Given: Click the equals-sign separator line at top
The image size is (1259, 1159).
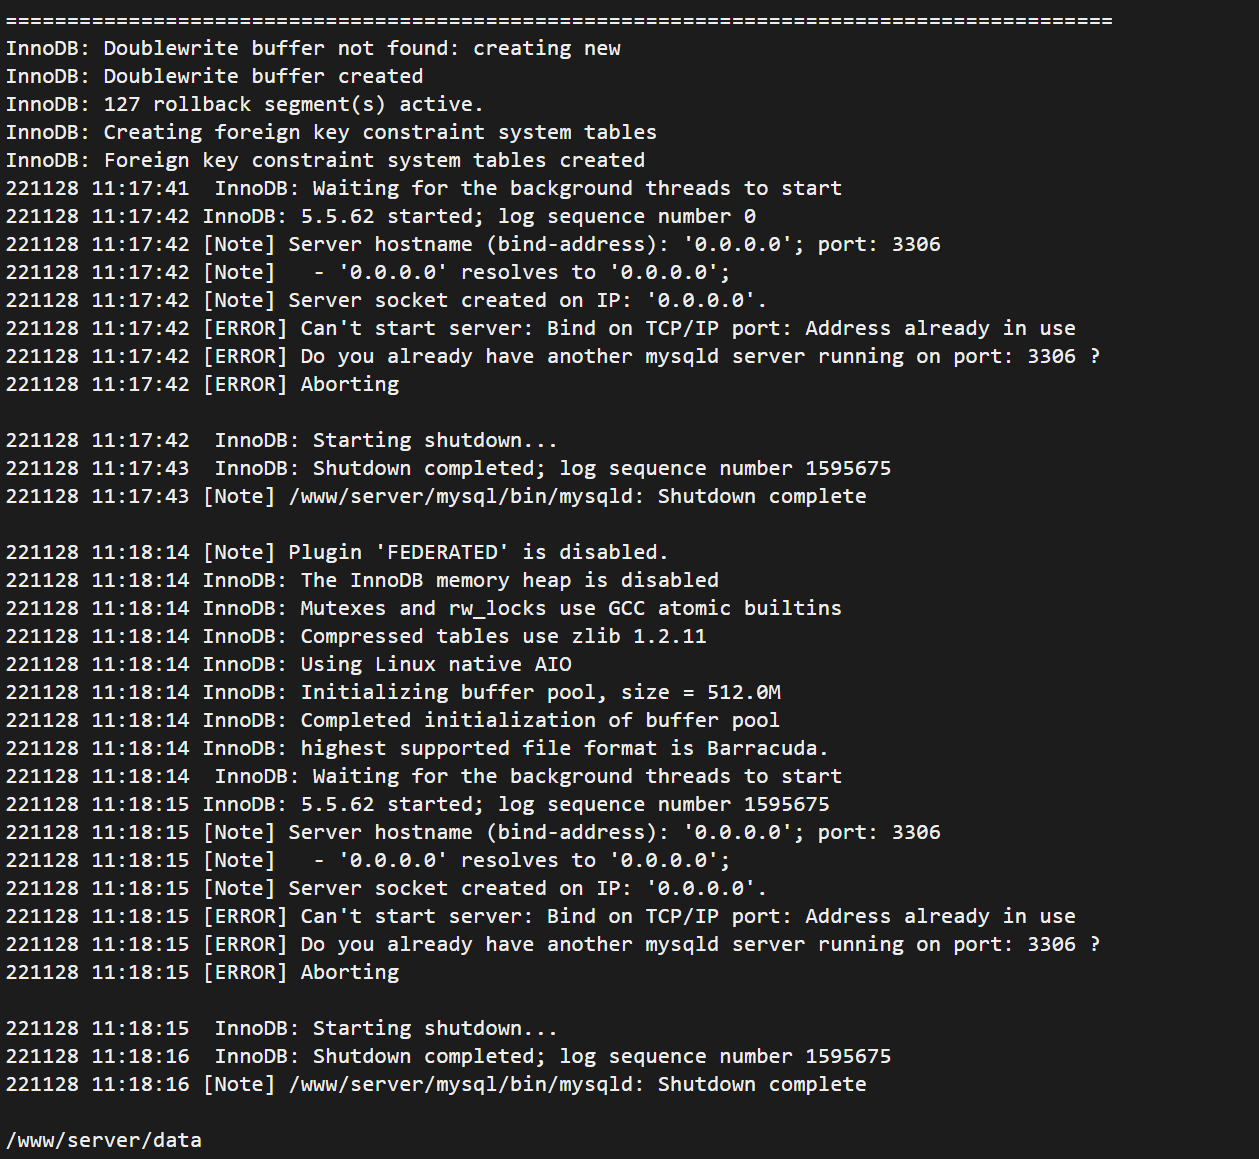Looking at the screenshot, I should [x=559, y=20].
